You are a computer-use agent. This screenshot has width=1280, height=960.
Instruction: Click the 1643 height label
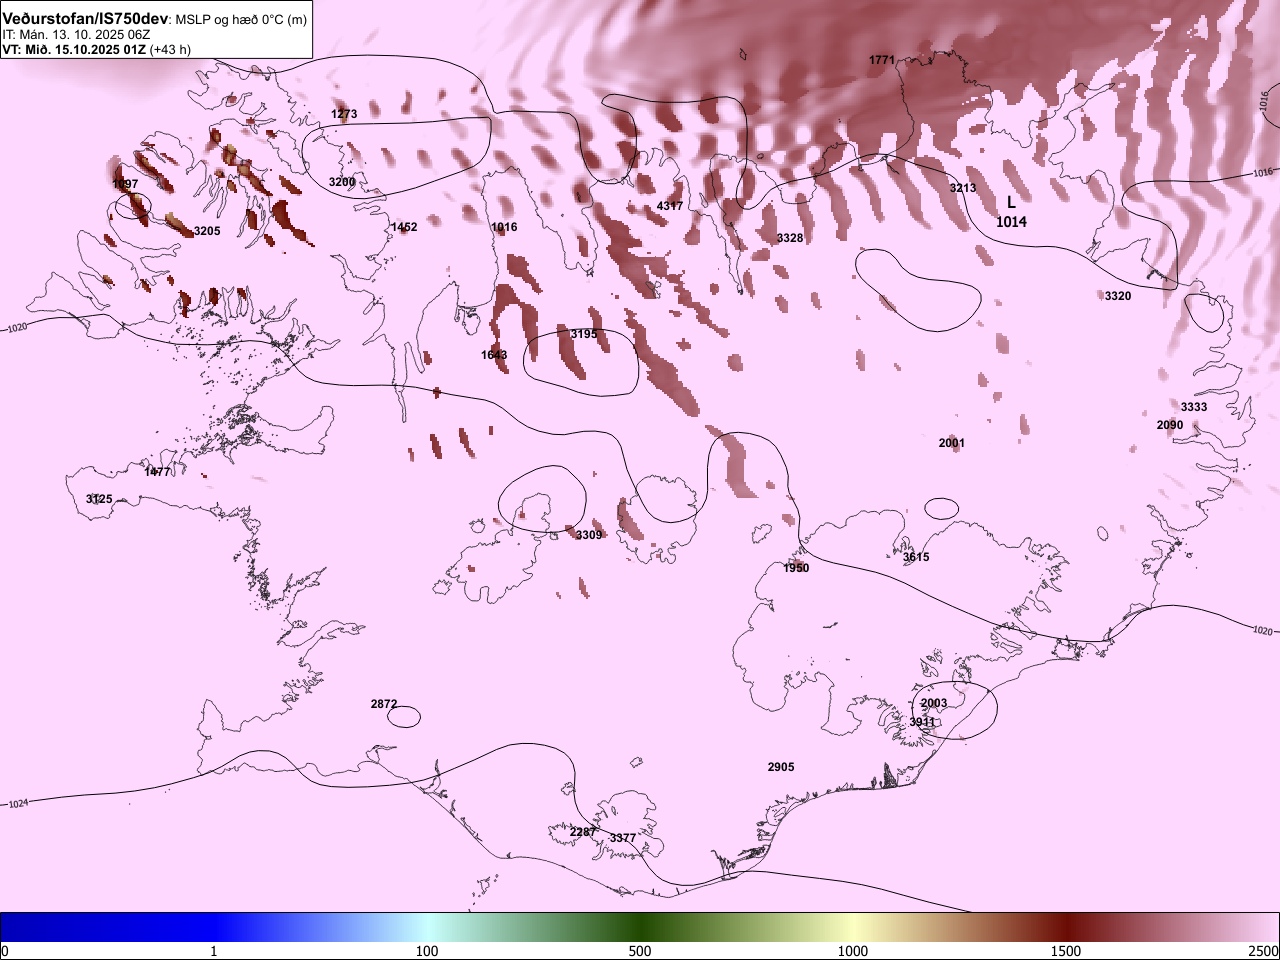tap(494, 355)
